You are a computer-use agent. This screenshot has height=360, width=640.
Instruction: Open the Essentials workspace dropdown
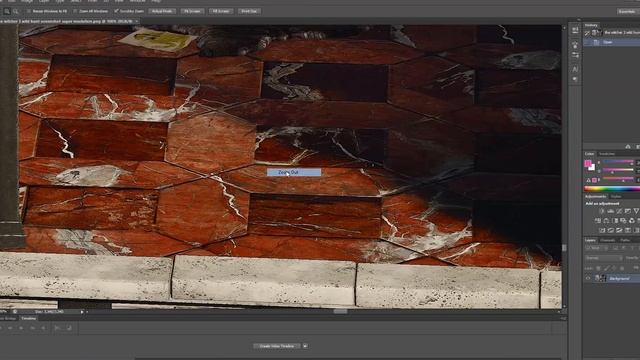628,11
